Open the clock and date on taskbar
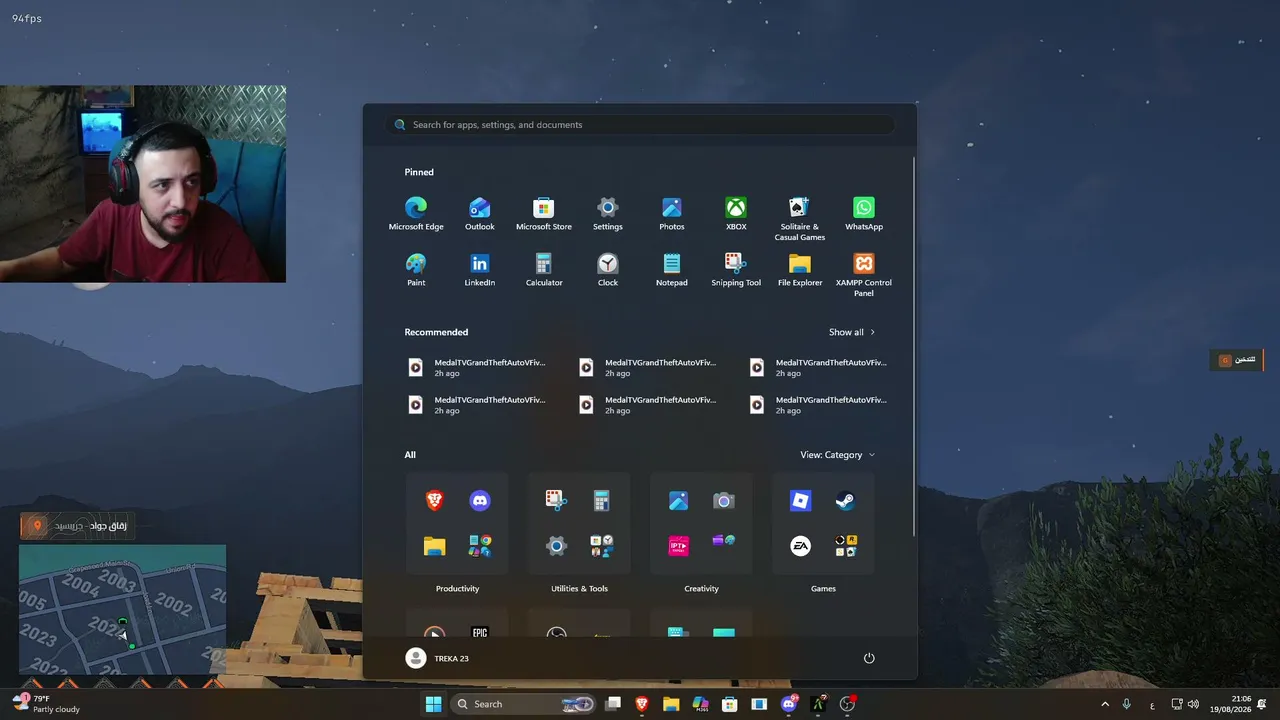Image resolution: width=1280 pixels, height=720 pixels. (1231, 704)
